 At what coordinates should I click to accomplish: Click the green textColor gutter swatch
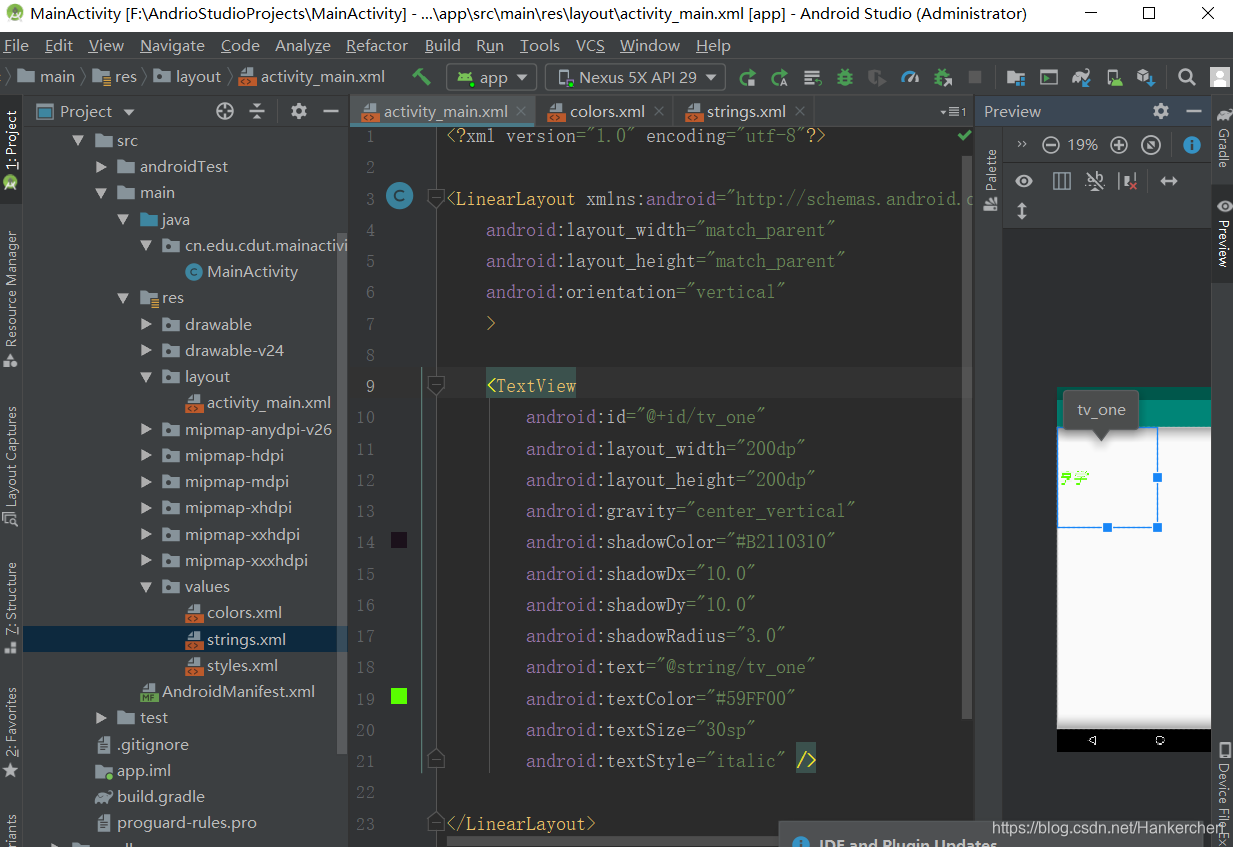(x=399, y=696)
